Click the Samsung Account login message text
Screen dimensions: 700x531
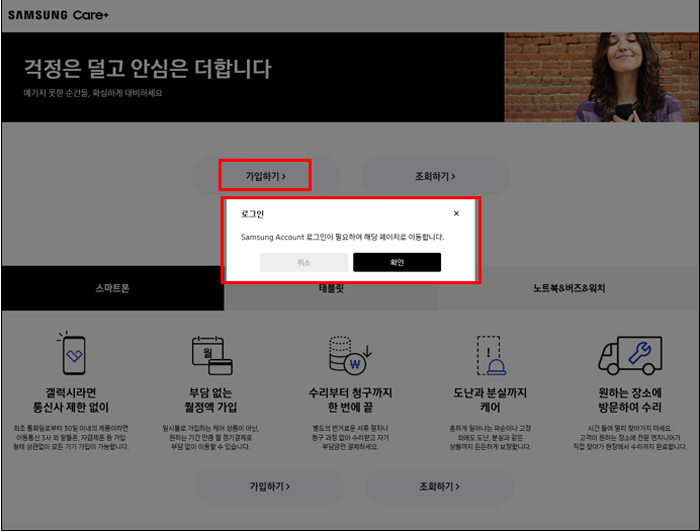342,237
